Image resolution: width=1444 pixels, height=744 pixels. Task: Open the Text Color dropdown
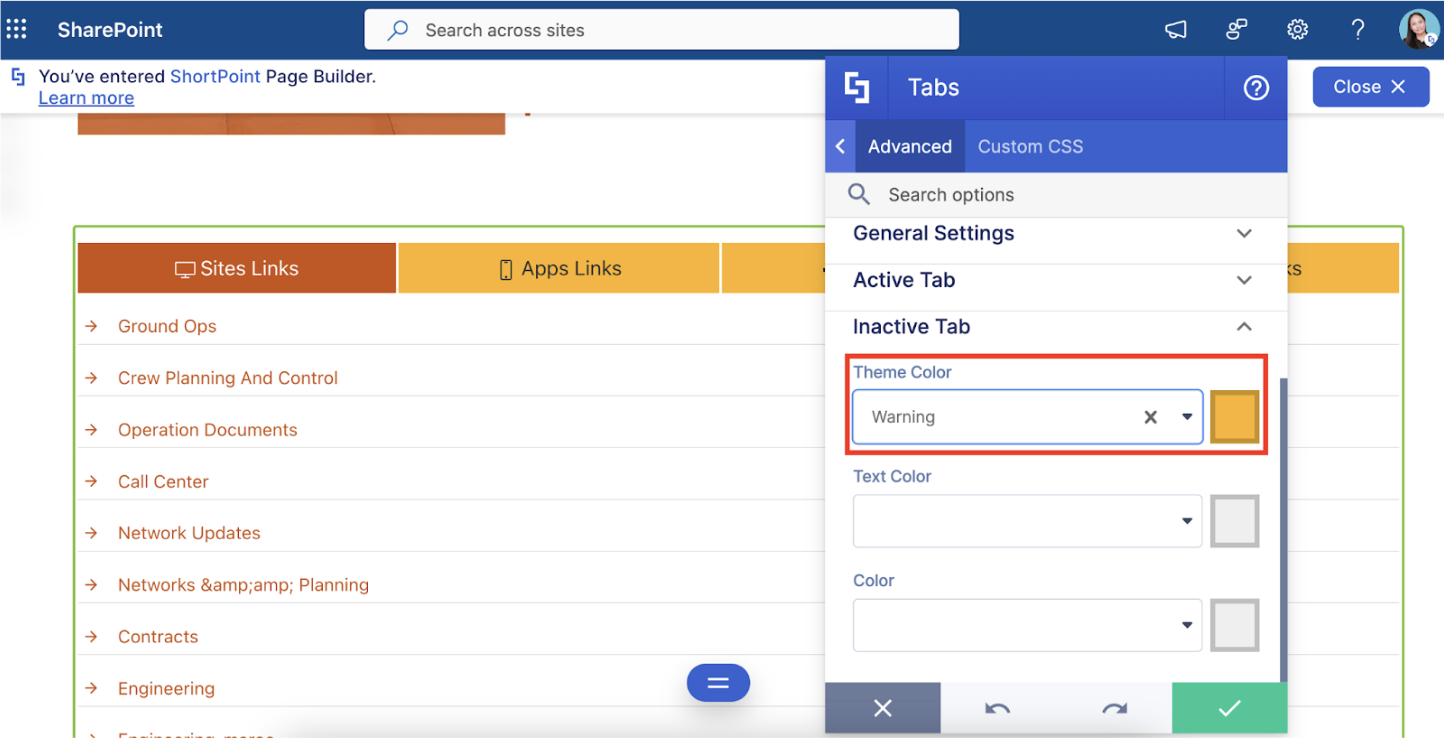pos(1027,521)
